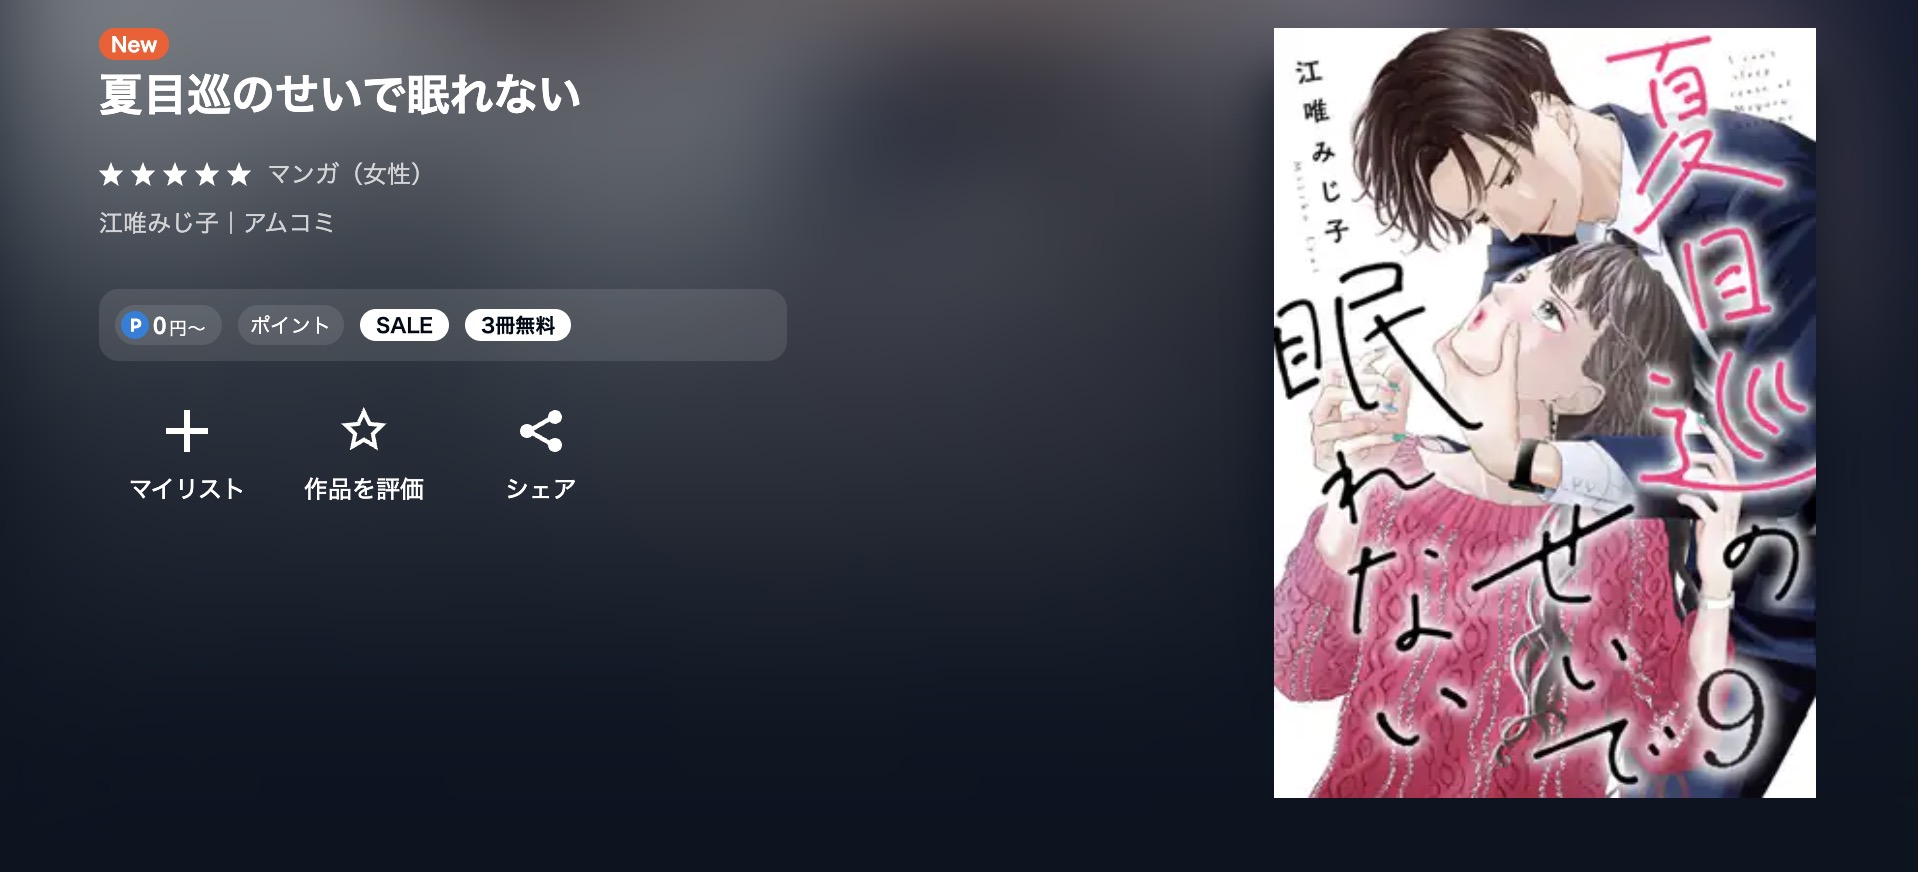The height and width of the screenshot is (872, 1918).
Task: Select the 3冊無料 badge
Action: [x=518, y=325]
